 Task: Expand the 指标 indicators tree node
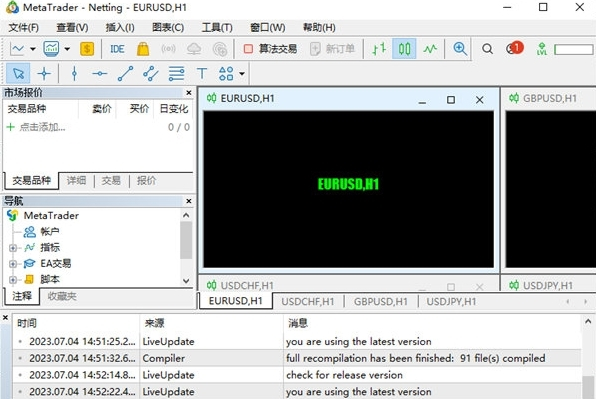coord(13,248)
